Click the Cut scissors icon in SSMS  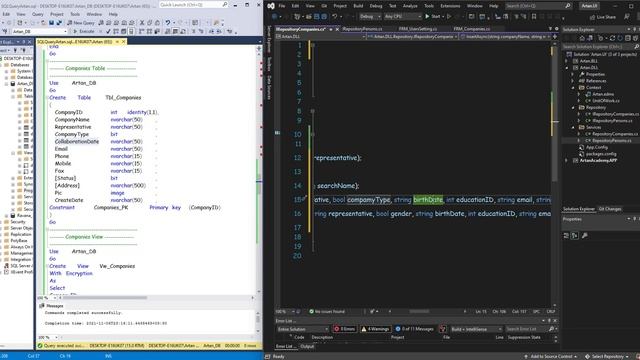pos(142,23)
